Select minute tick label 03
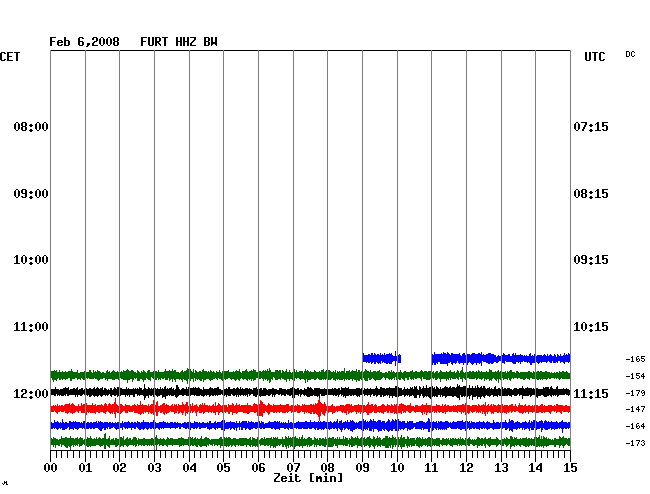The height and width of the screenshot is (494, 650). coord(154,468)
